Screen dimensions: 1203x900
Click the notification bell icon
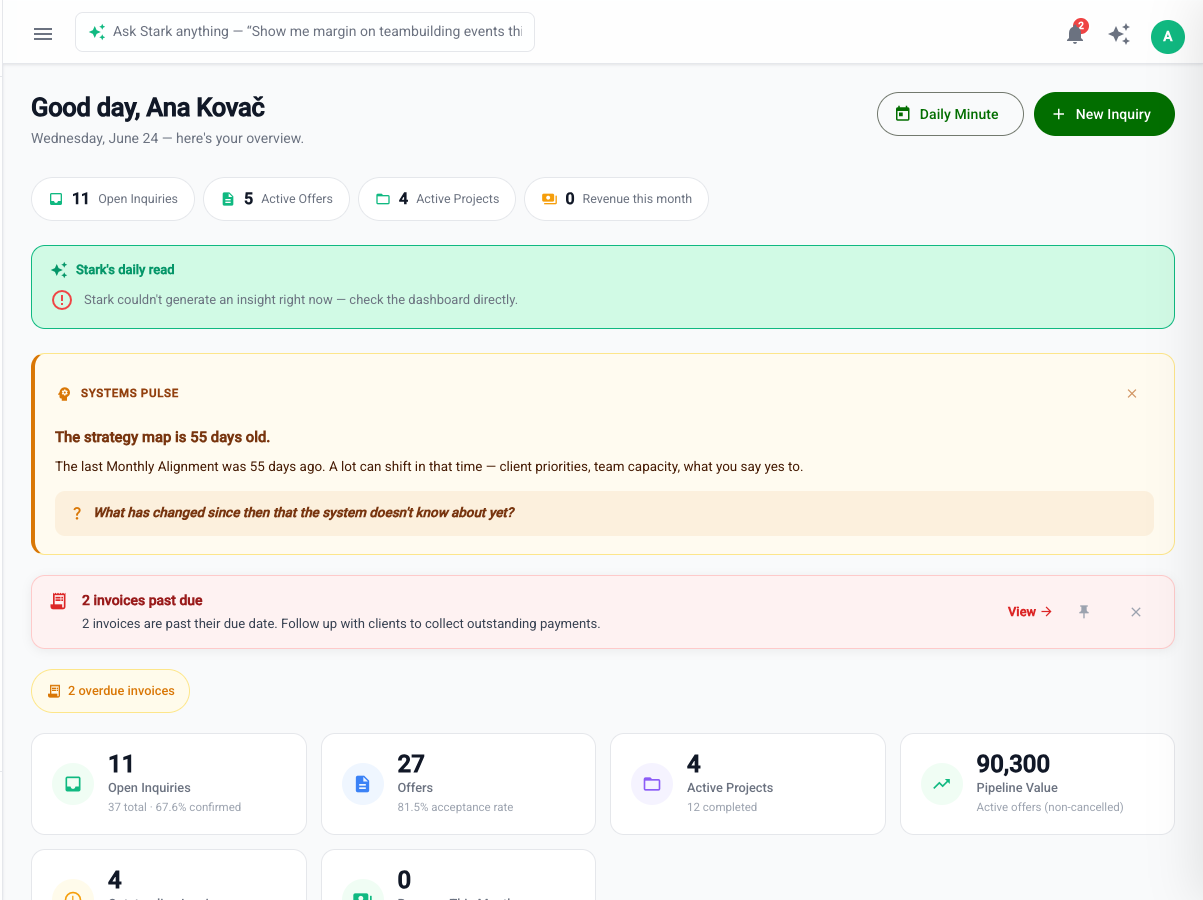pyautogui.click(x=1075, y=35)
